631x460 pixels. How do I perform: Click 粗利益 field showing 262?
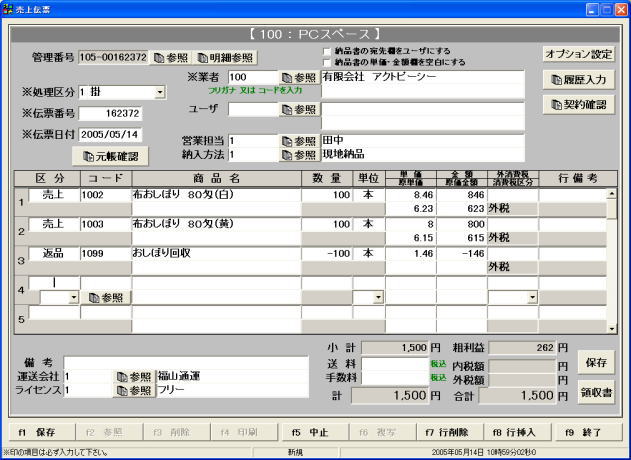tap(522, 348)
